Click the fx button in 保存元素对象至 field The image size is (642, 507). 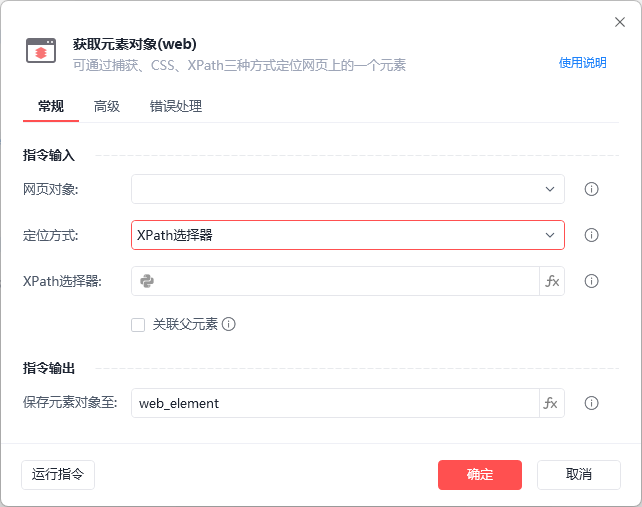pyautogui.click(x=552, y=403)
